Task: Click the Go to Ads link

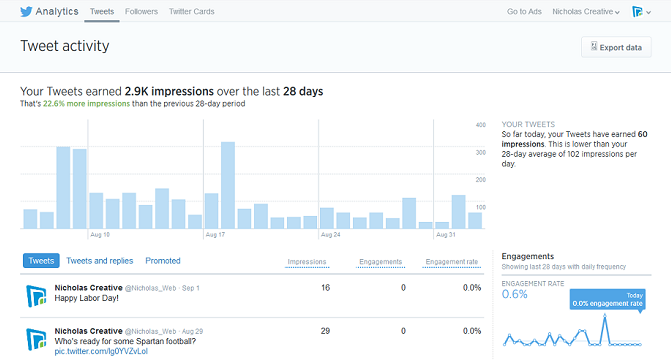Action: click(x=524, y=12)
